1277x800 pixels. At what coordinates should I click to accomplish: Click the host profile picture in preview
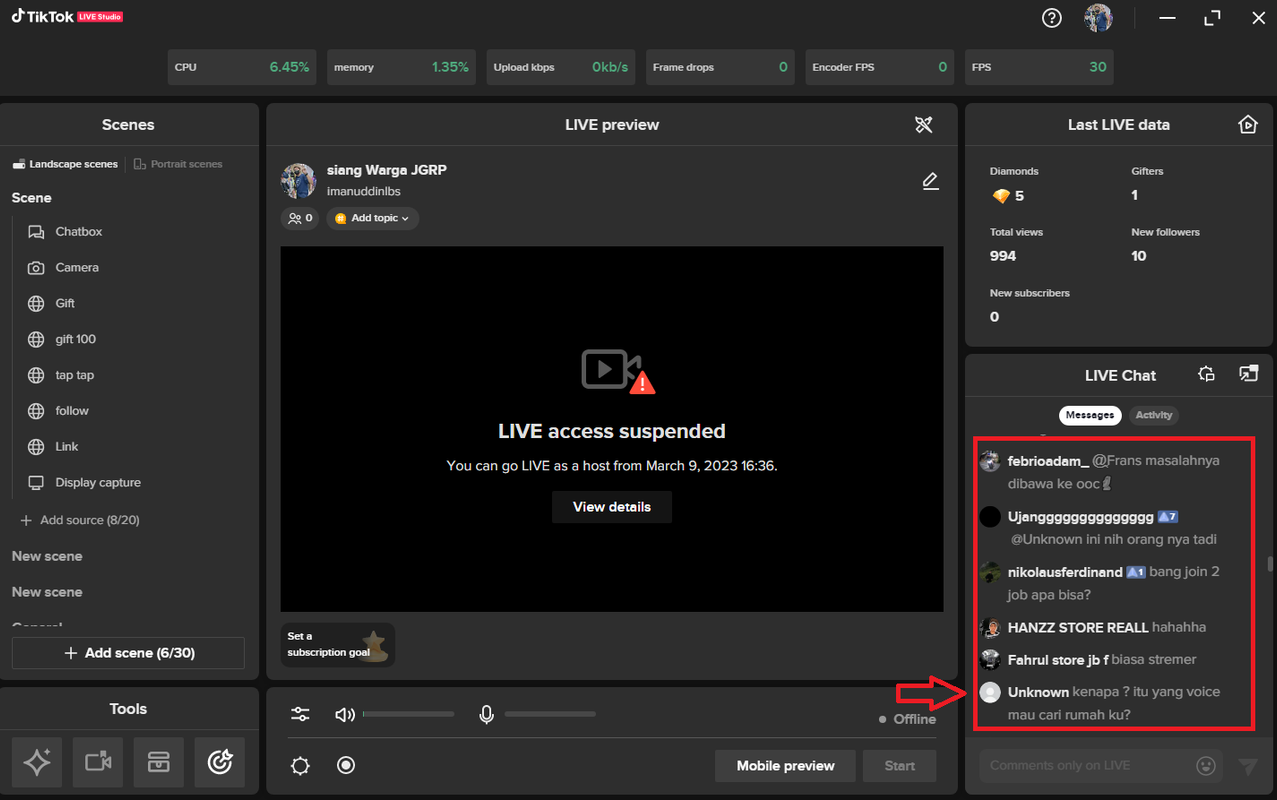pyautogui.click(x=299, y=180)
